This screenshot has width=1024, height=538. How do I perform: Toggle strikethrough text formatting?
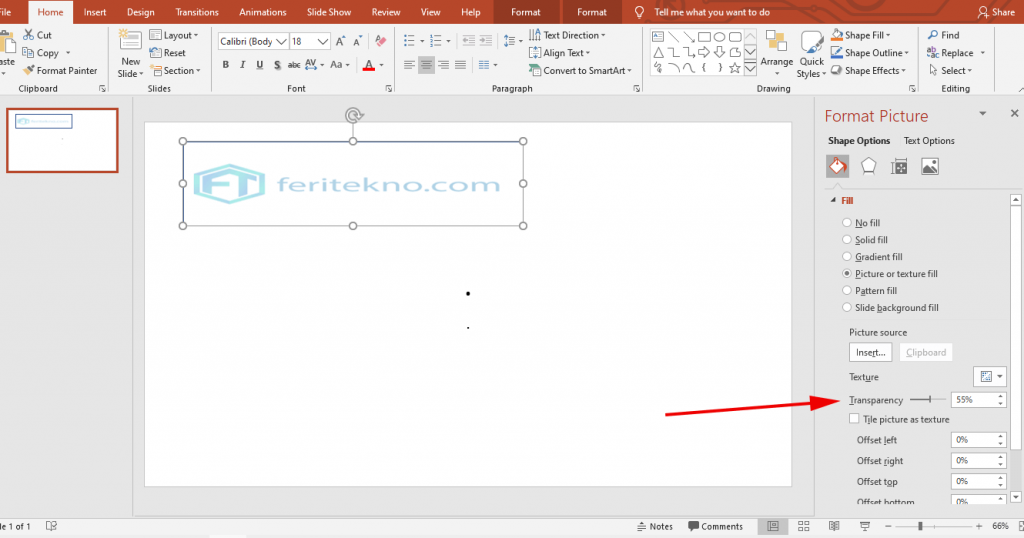[294, 65]
